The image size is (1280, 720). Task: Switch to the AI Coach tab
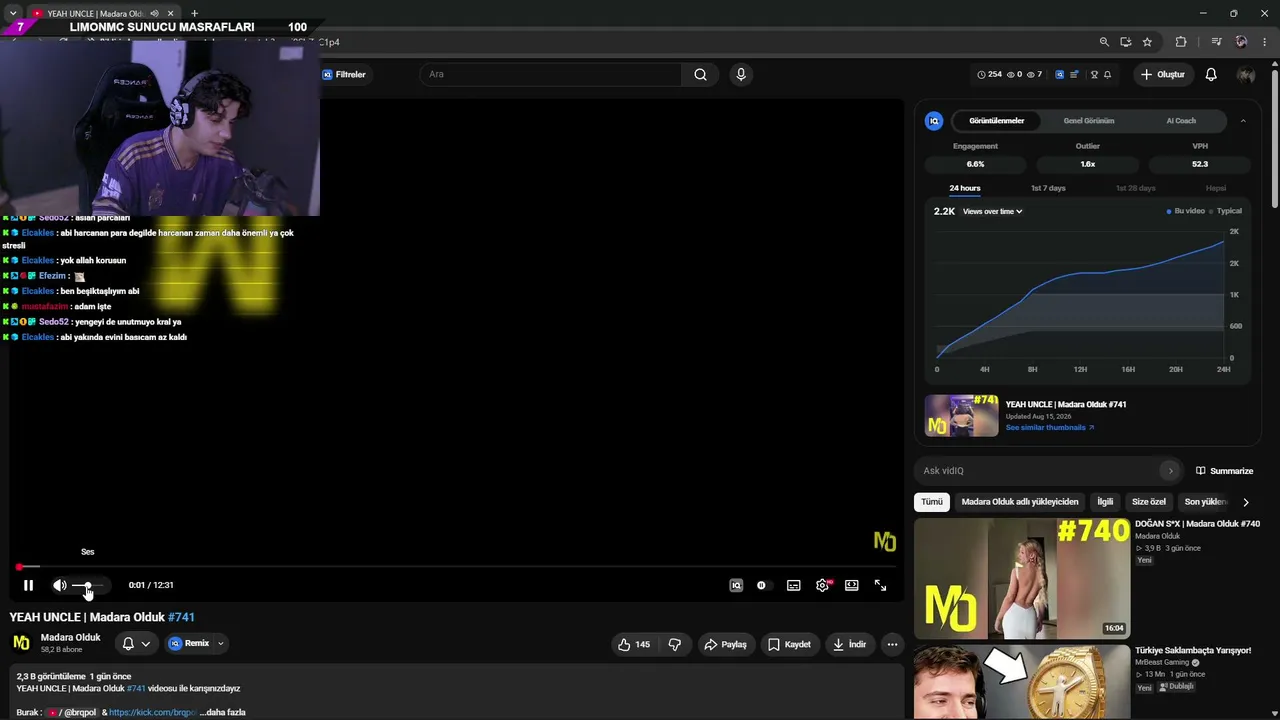coord(1181,121)
